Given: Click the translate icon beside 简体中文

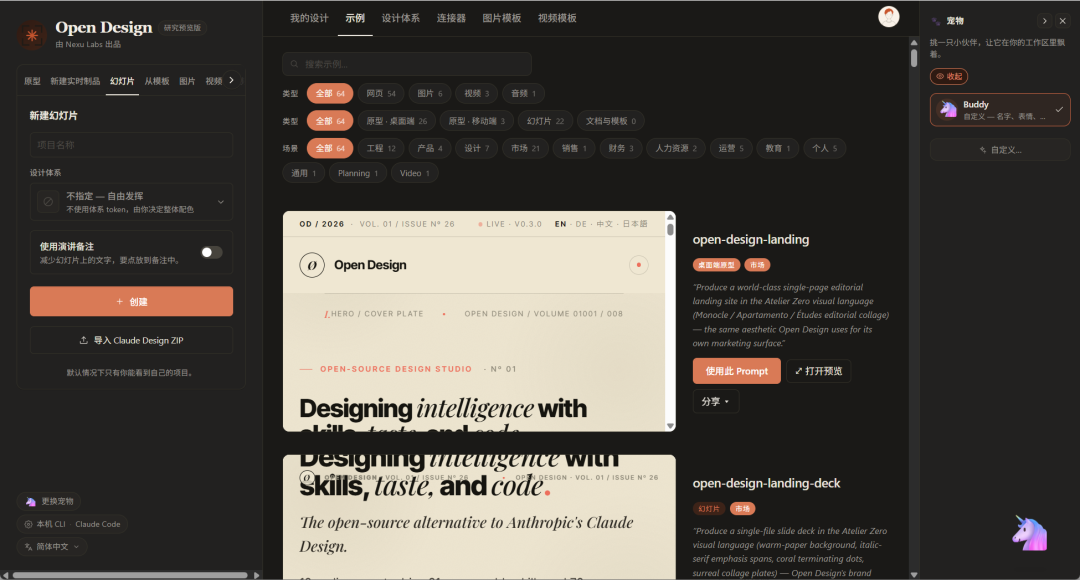Looking at the screenshot, I should [x=28, y=547].
